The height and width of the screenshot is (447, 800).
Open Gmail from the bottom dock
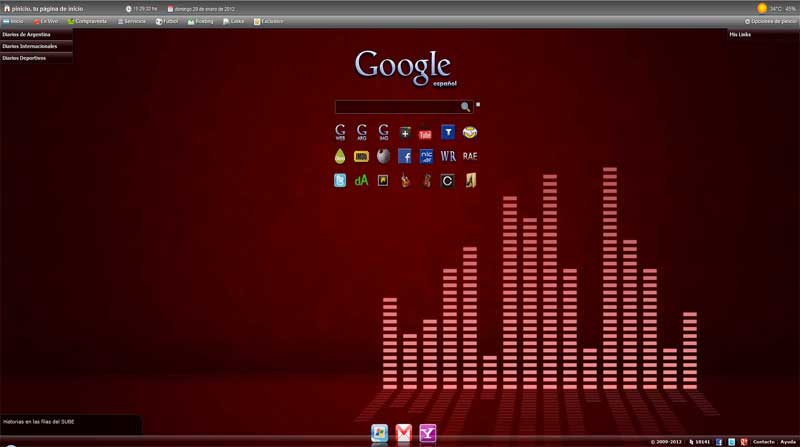(x=403, y=432)
